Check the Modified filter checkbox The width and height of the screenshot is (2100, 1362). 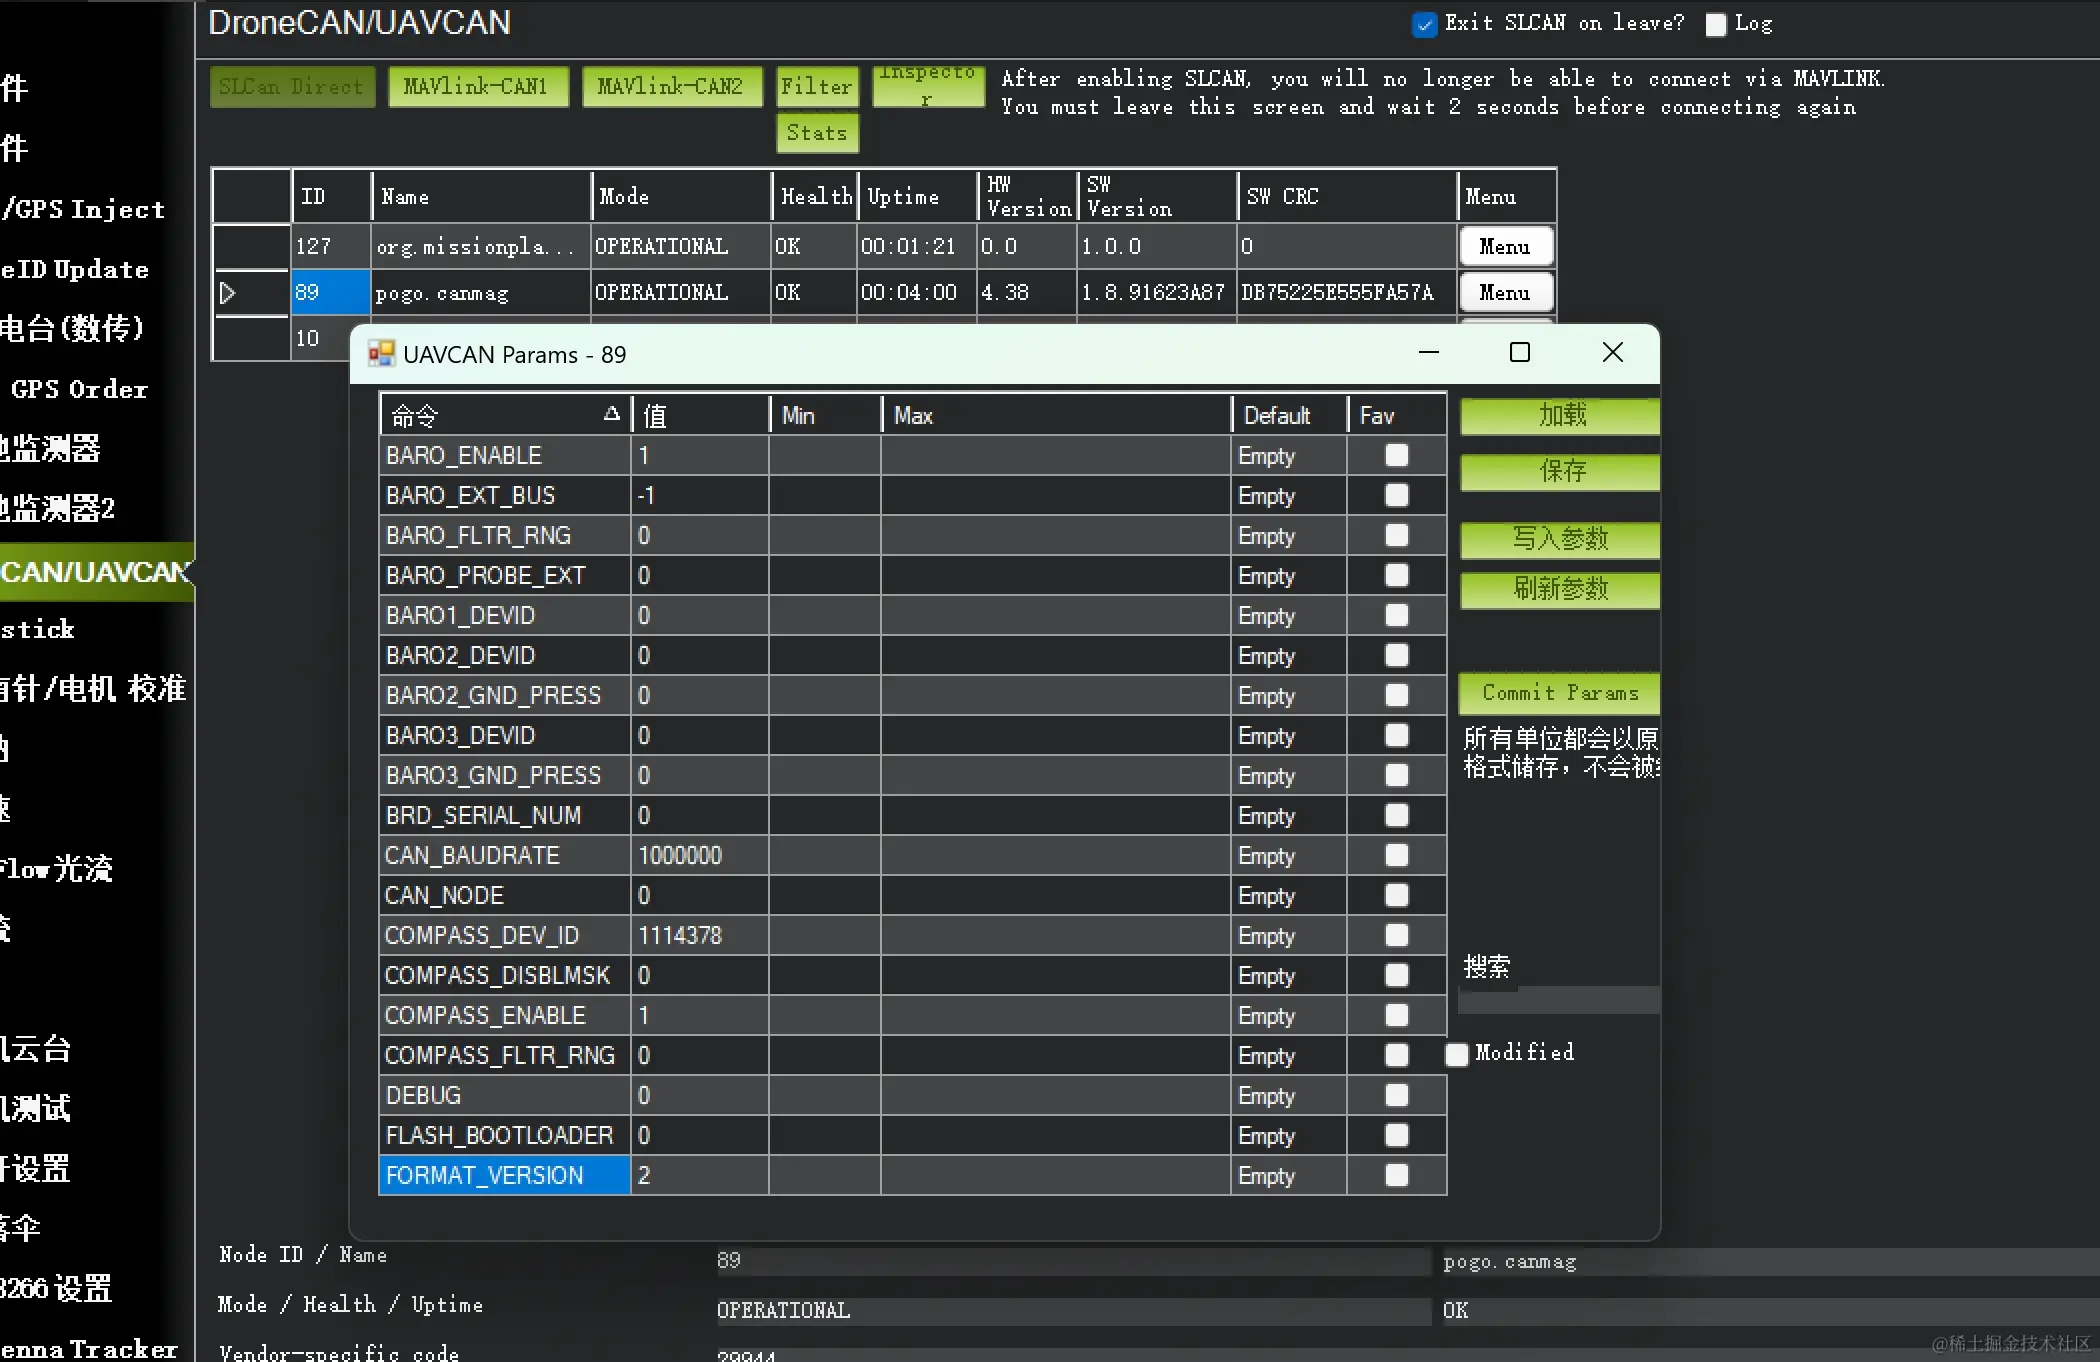[1457, 1054]
